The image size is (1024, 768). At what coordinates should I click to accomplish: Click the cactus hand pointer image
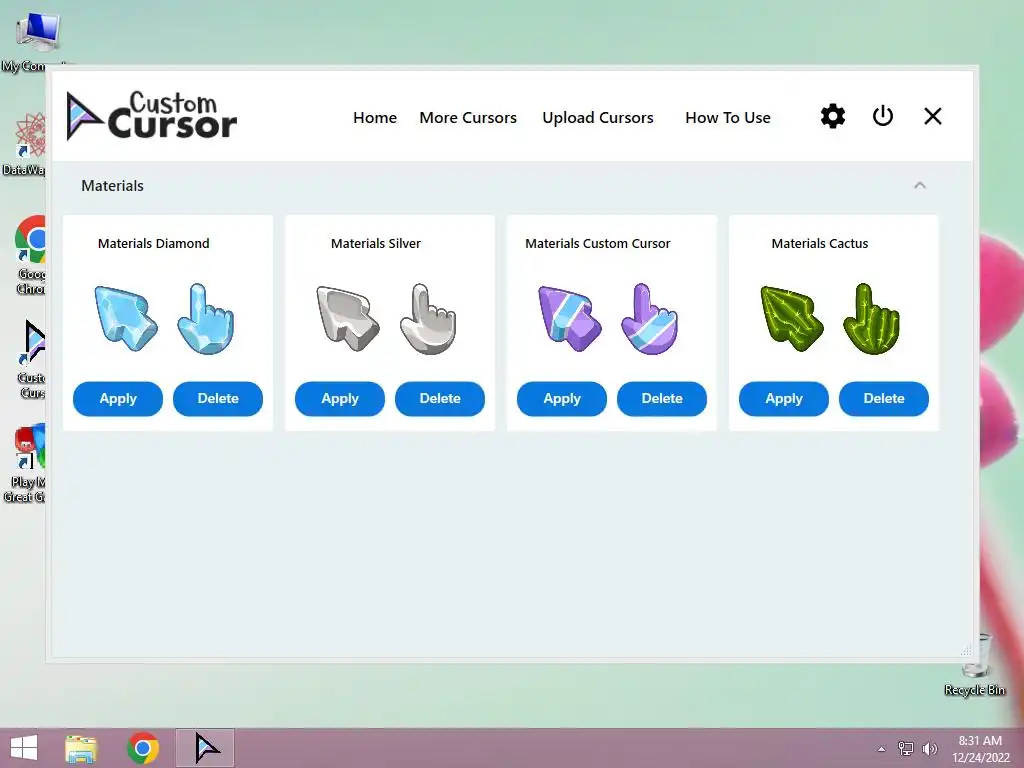(x=872, y=319)
